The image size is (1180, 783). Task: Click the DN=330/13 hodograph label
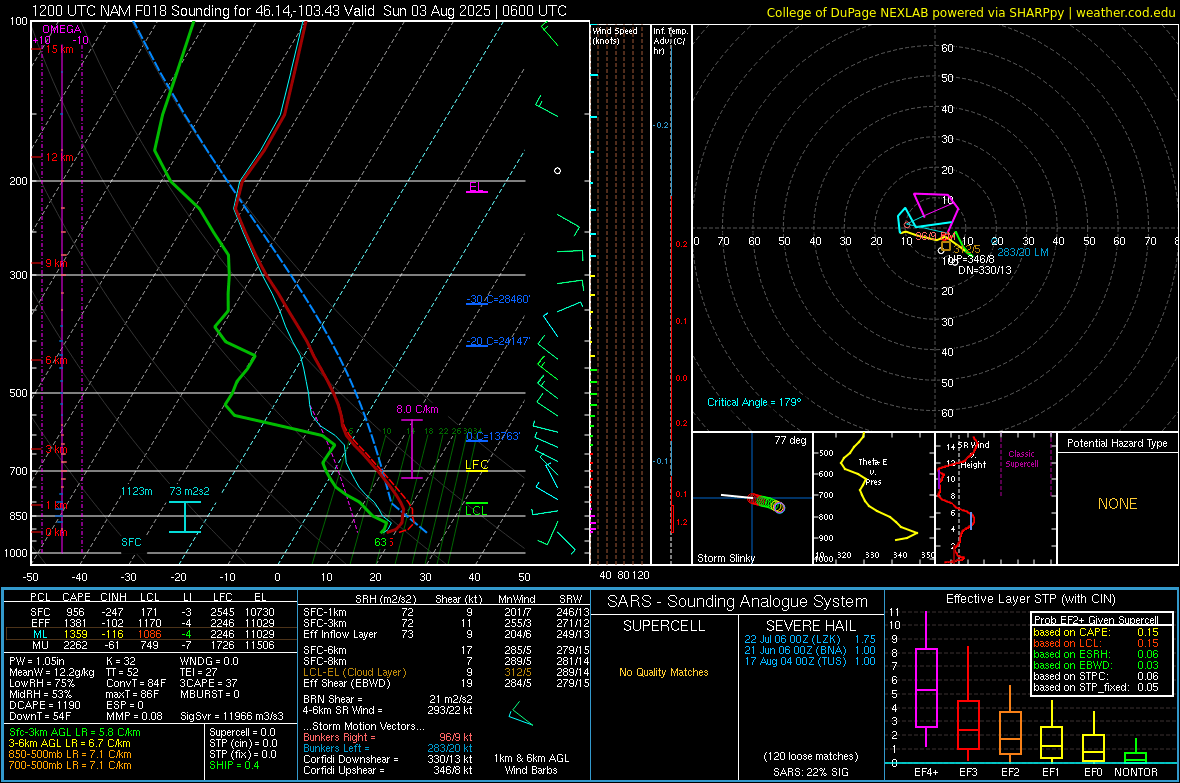pyautogui.click(x=984, y=270)
